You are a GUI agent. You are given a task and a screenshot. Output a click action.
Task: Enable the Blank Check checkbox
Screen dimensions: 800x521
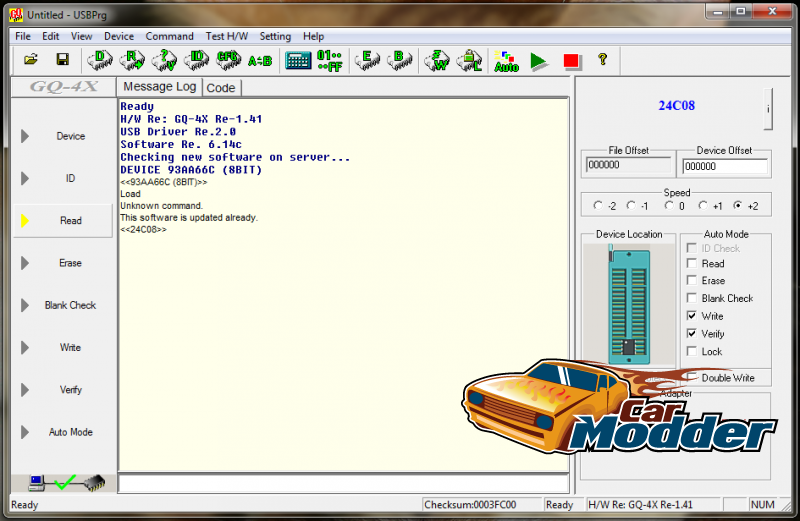(x=692, y=297)
